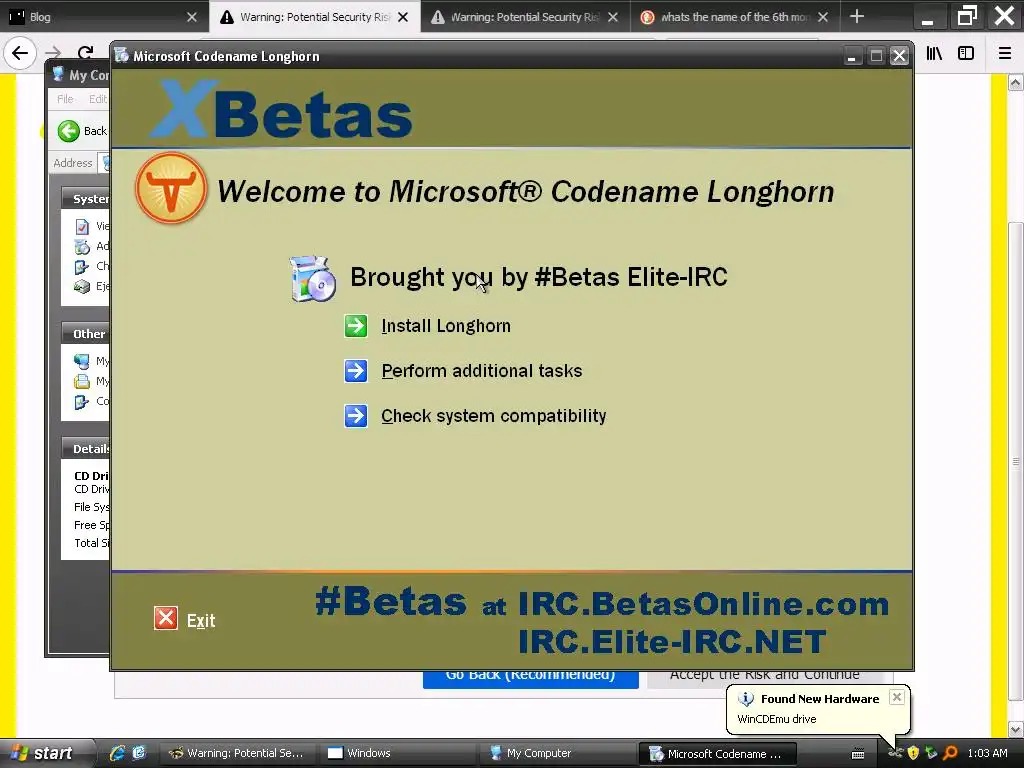
Task: Click the blue Check system compatibility arrow icon
Action: tap(356, 415)
